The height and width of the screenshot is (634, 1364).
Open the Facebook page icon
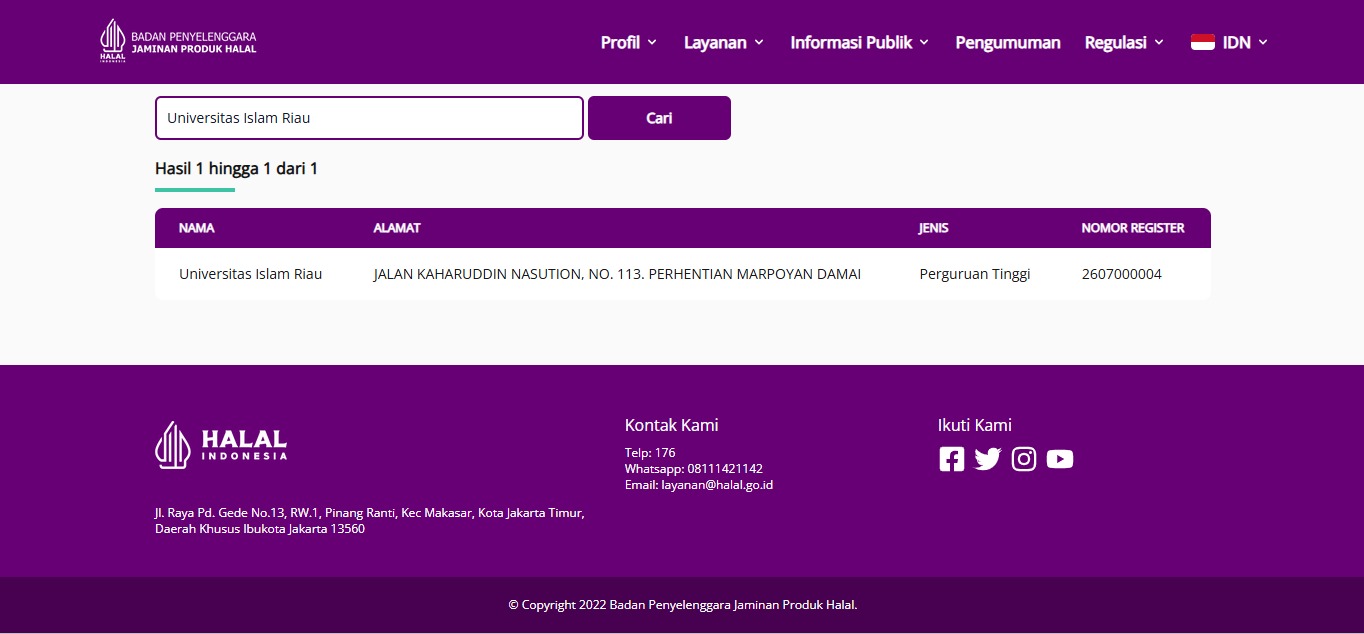tap(952, 459)
